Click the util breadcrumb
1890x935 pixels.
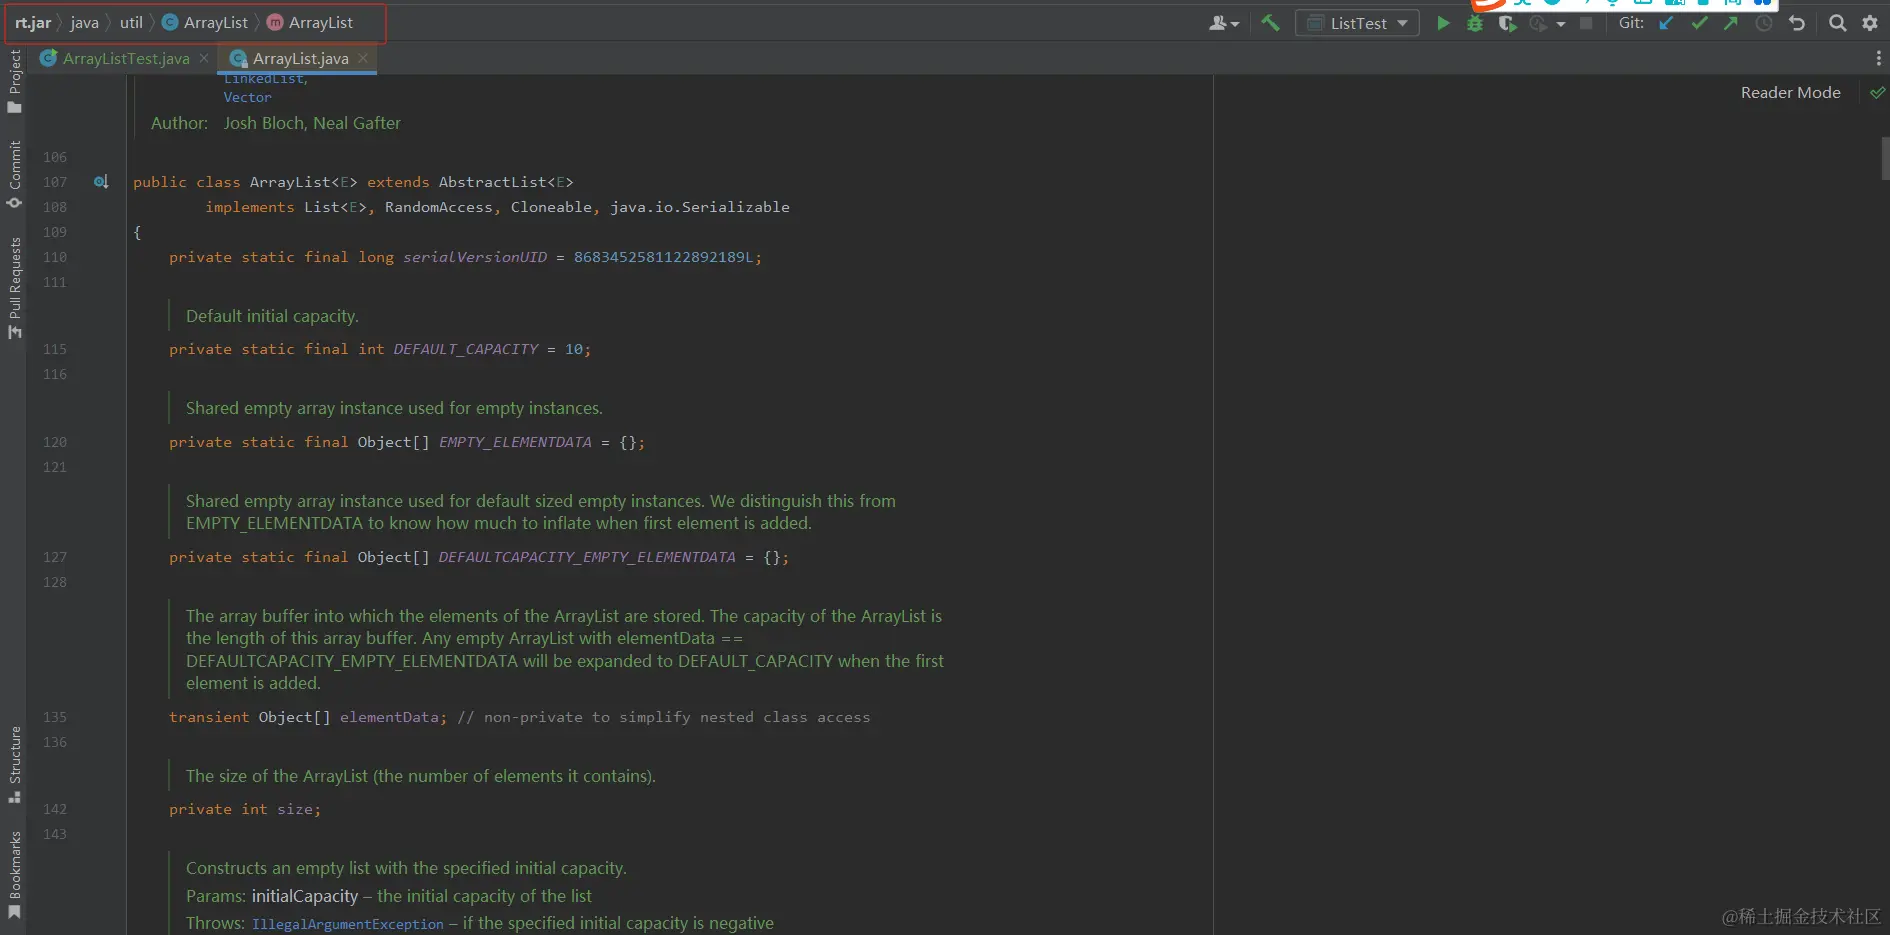coord(131,22)
